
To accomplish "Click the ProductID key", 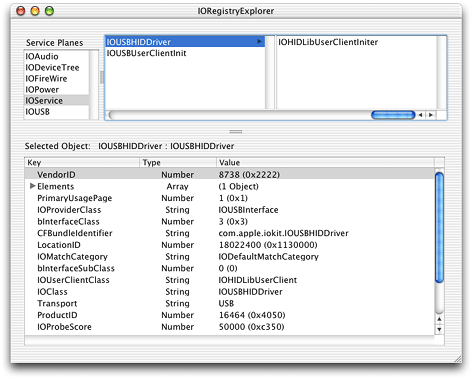I will pos(57,315).
